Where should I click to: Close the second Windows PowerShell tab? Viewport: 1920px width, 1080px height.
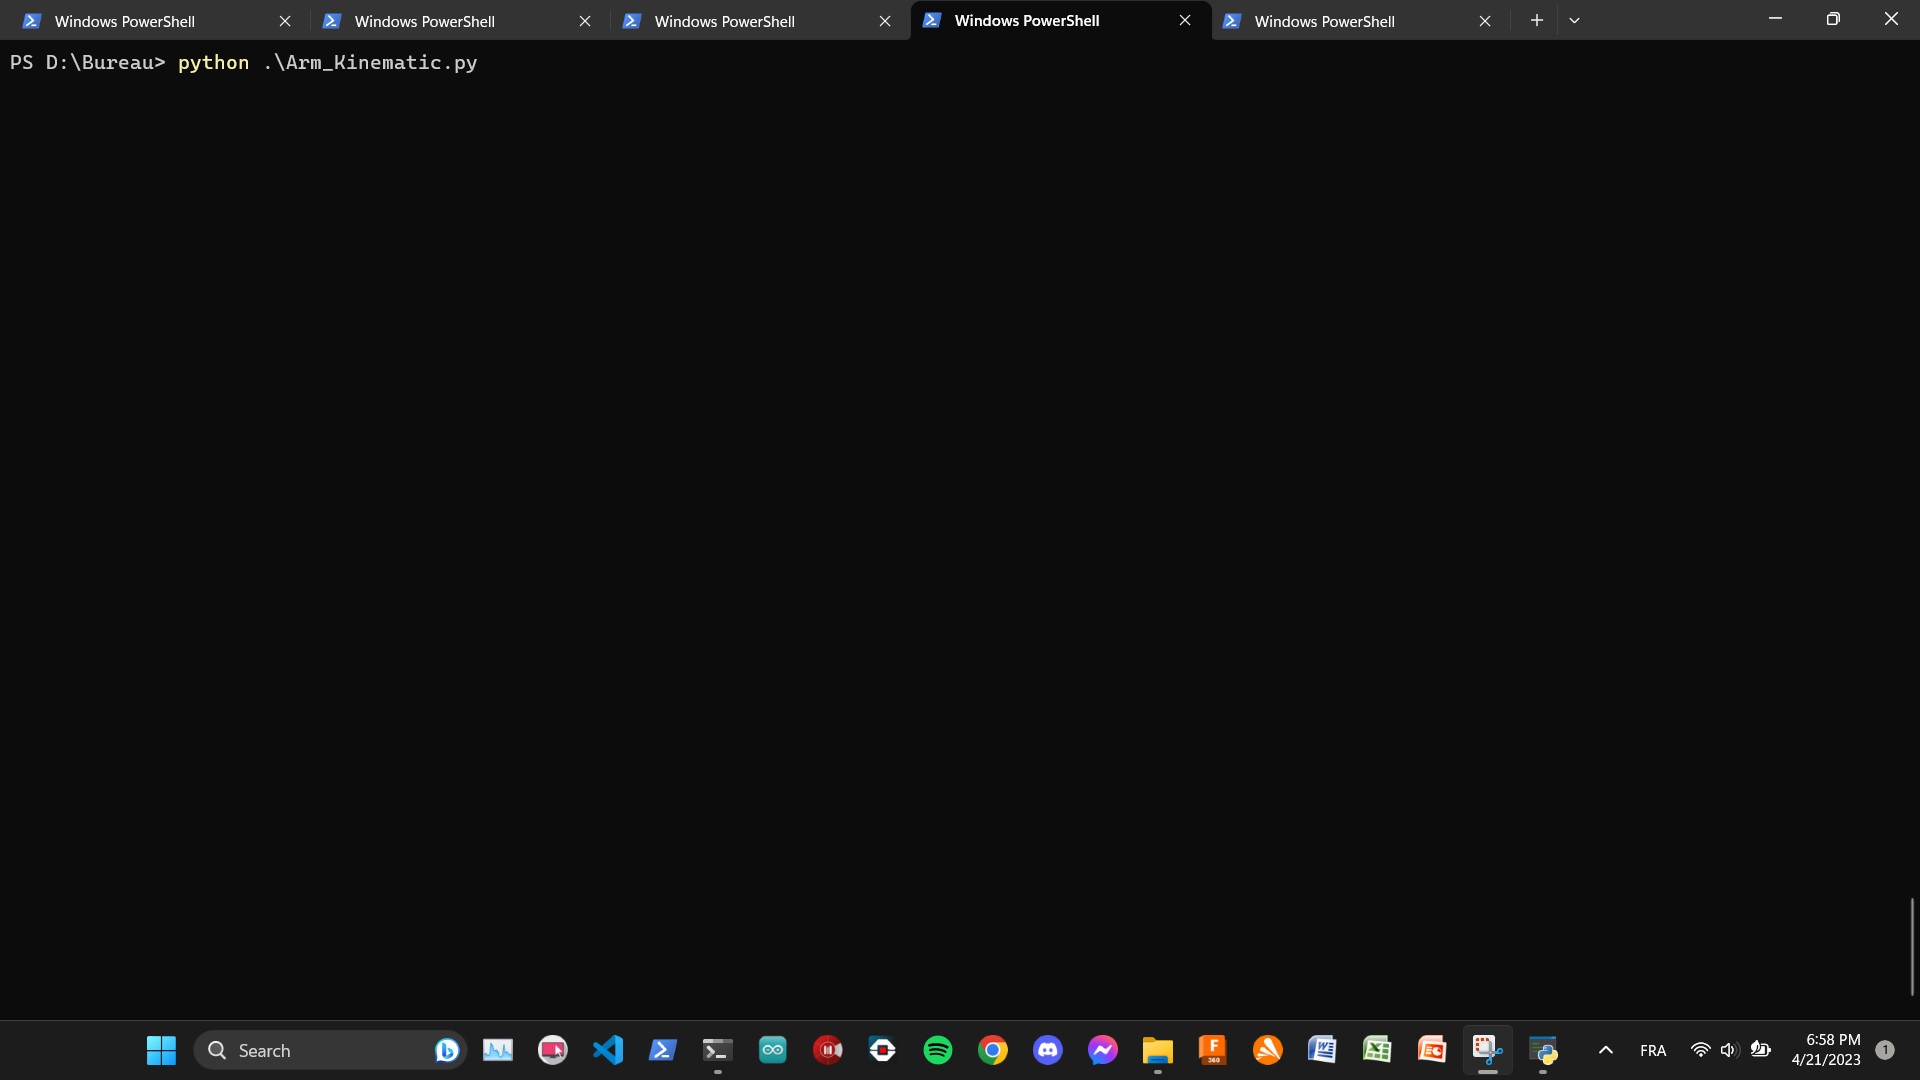[x=585, y=21]
